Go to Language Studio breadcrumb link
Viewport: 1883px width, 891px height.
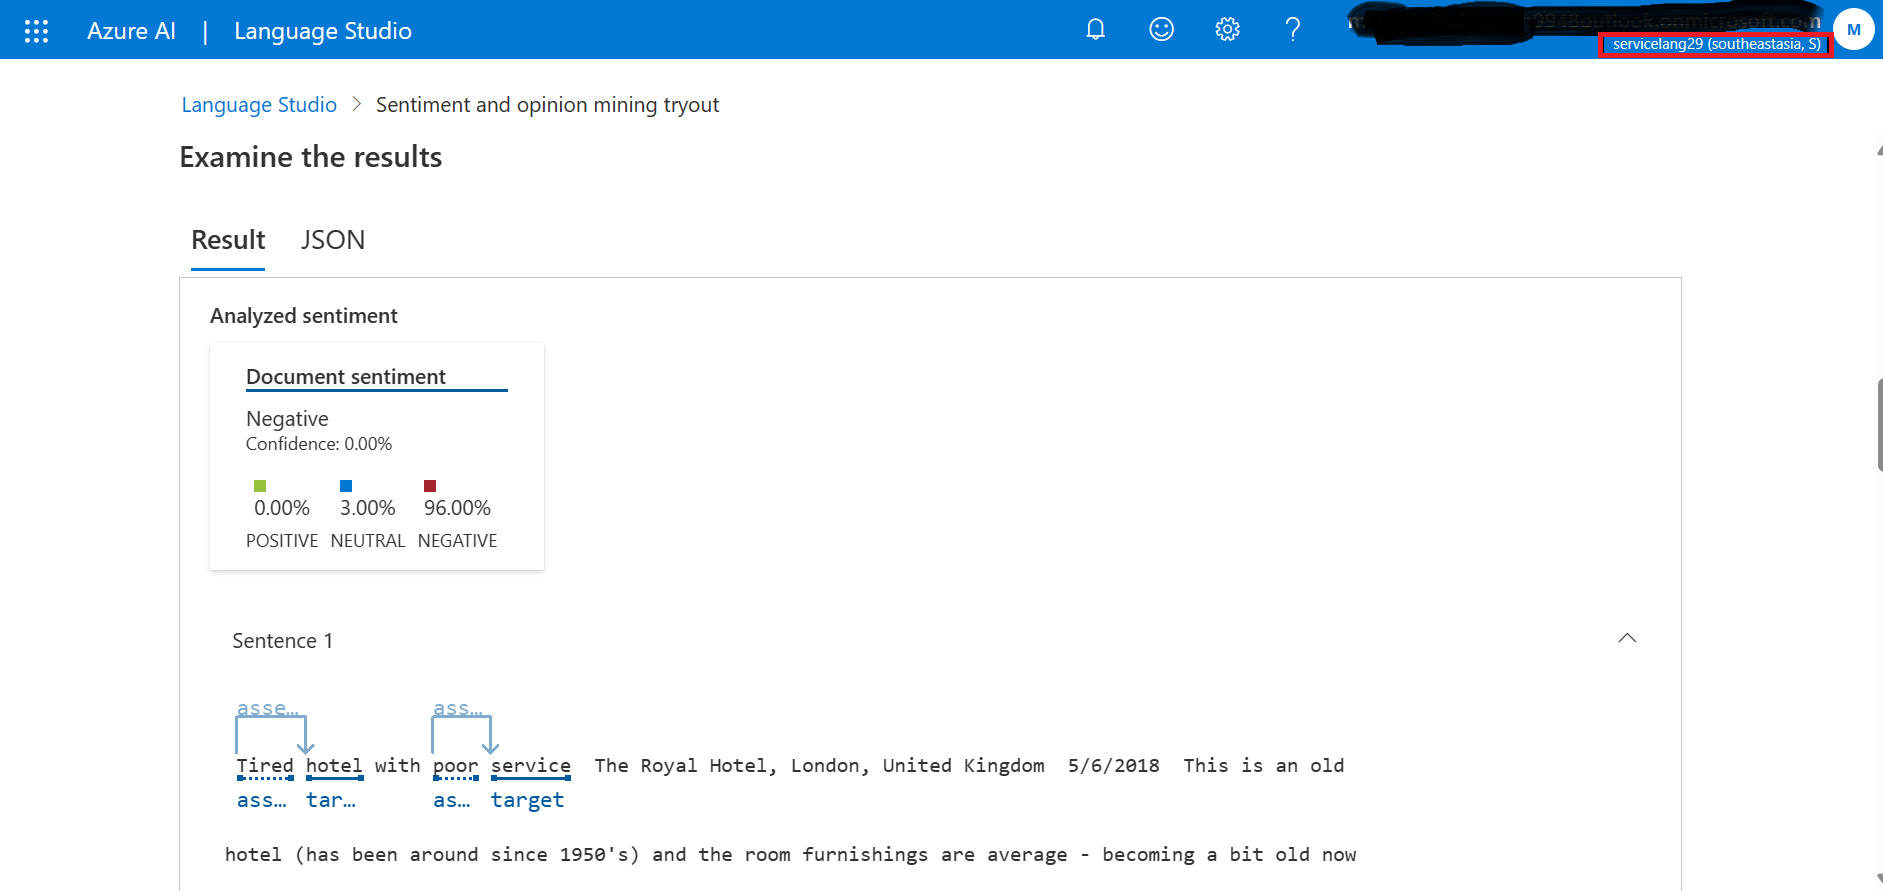tap(259, 105)
